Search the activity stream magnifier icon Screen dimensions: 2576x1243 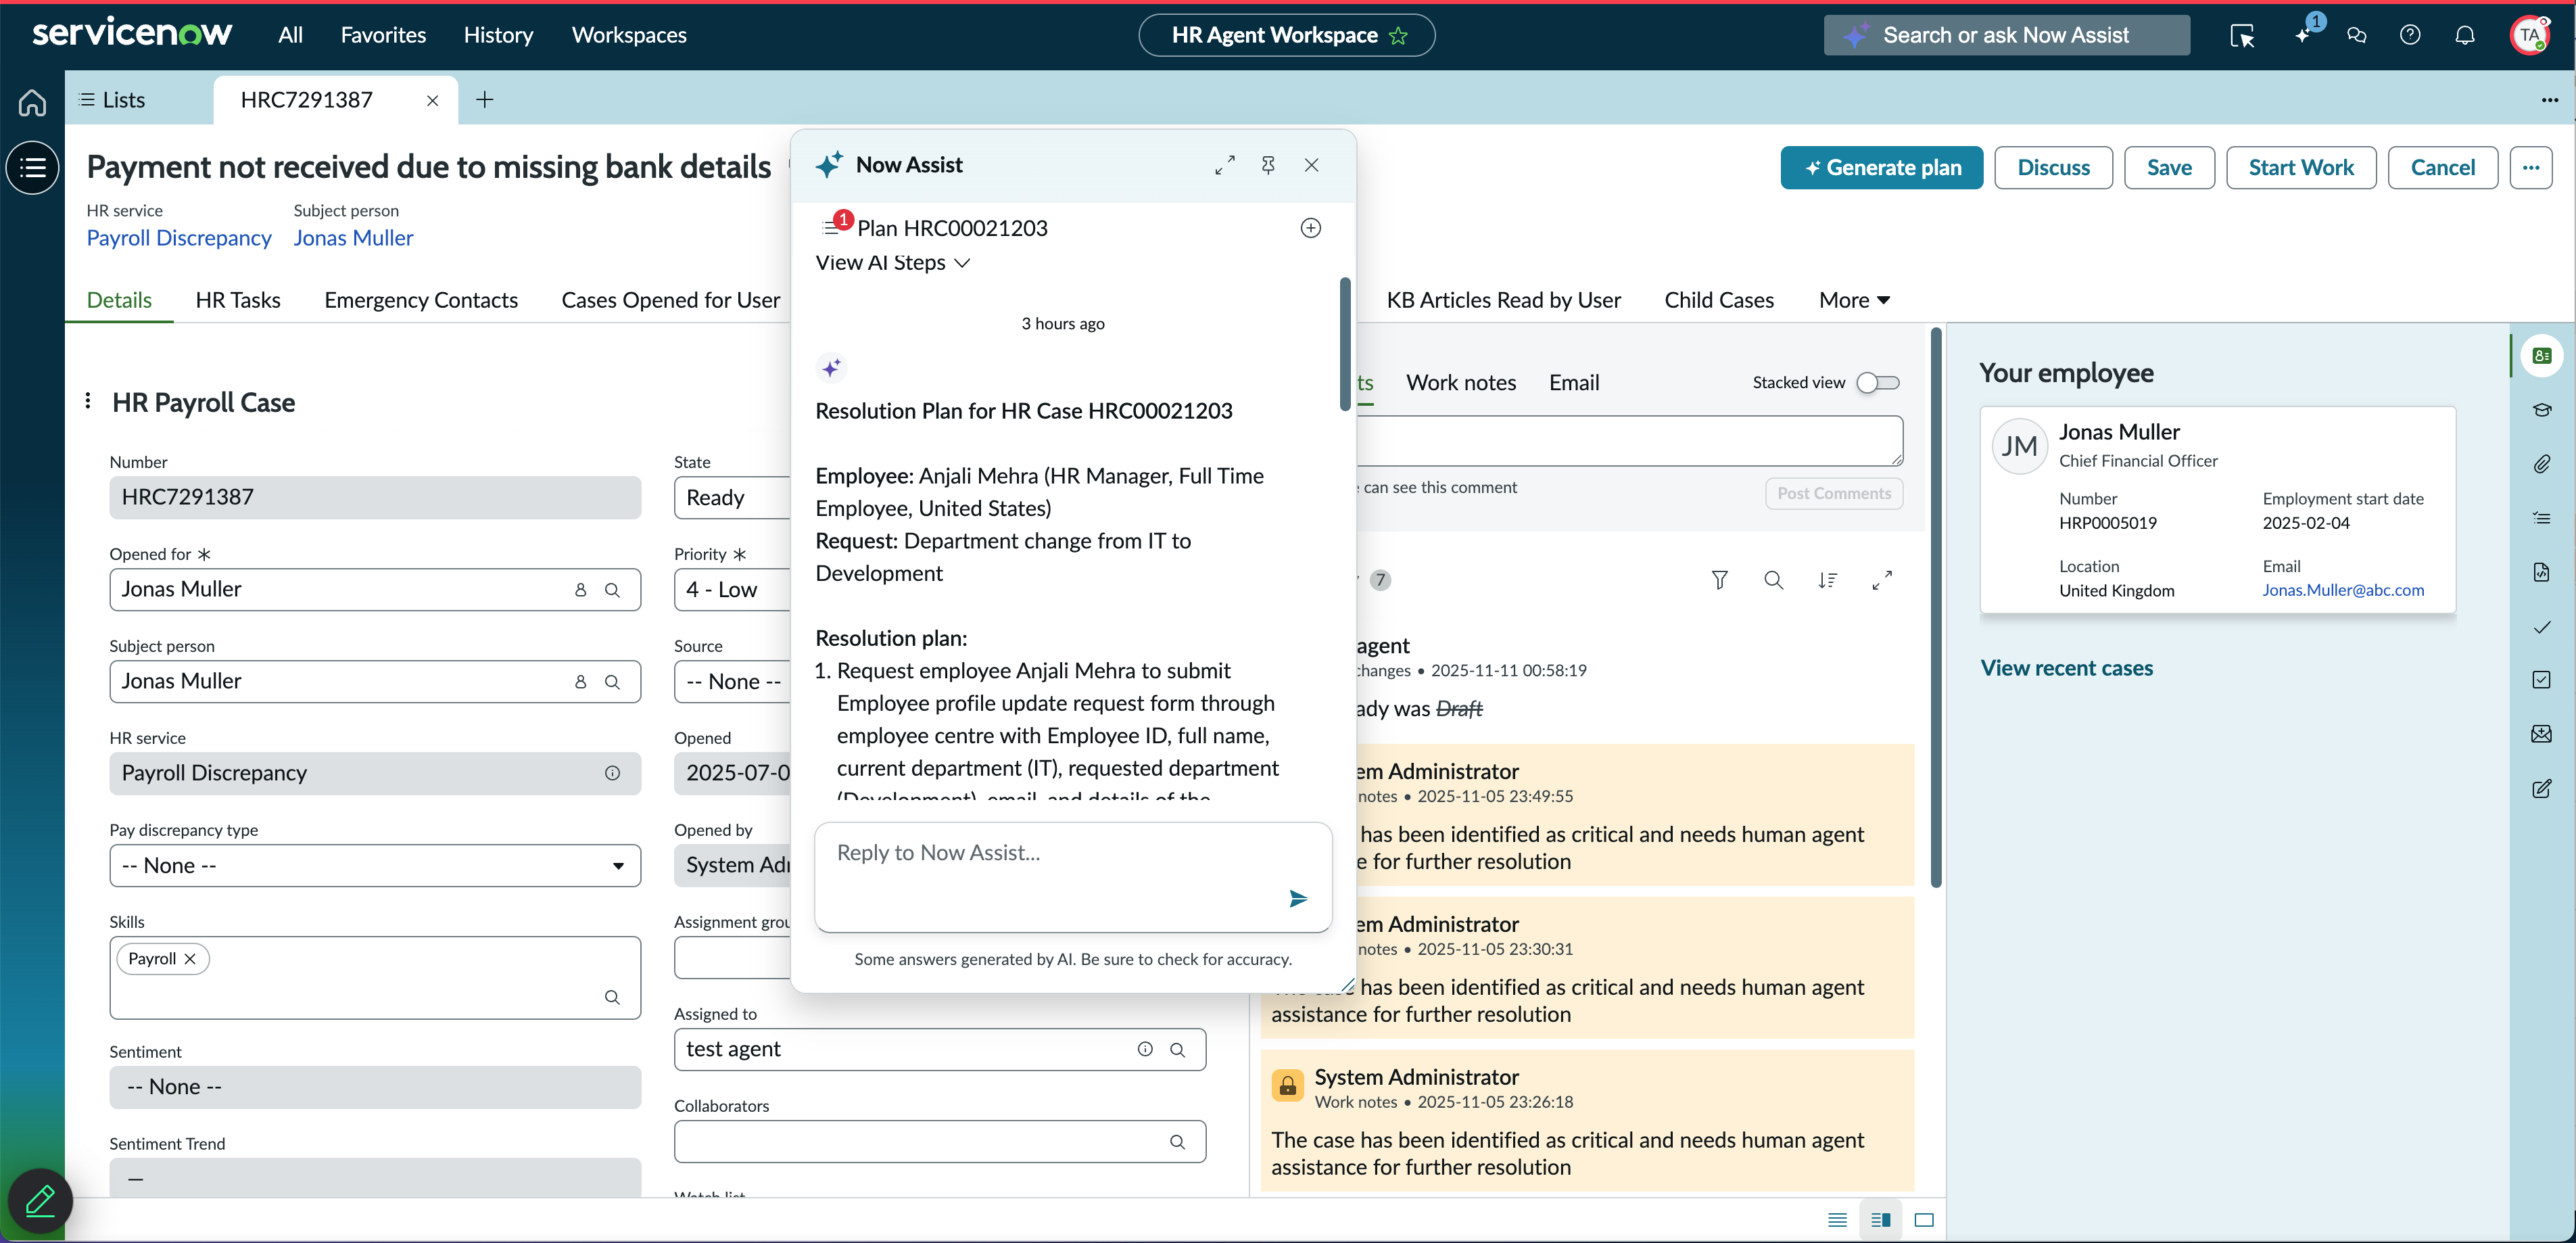pos(1774,580)
